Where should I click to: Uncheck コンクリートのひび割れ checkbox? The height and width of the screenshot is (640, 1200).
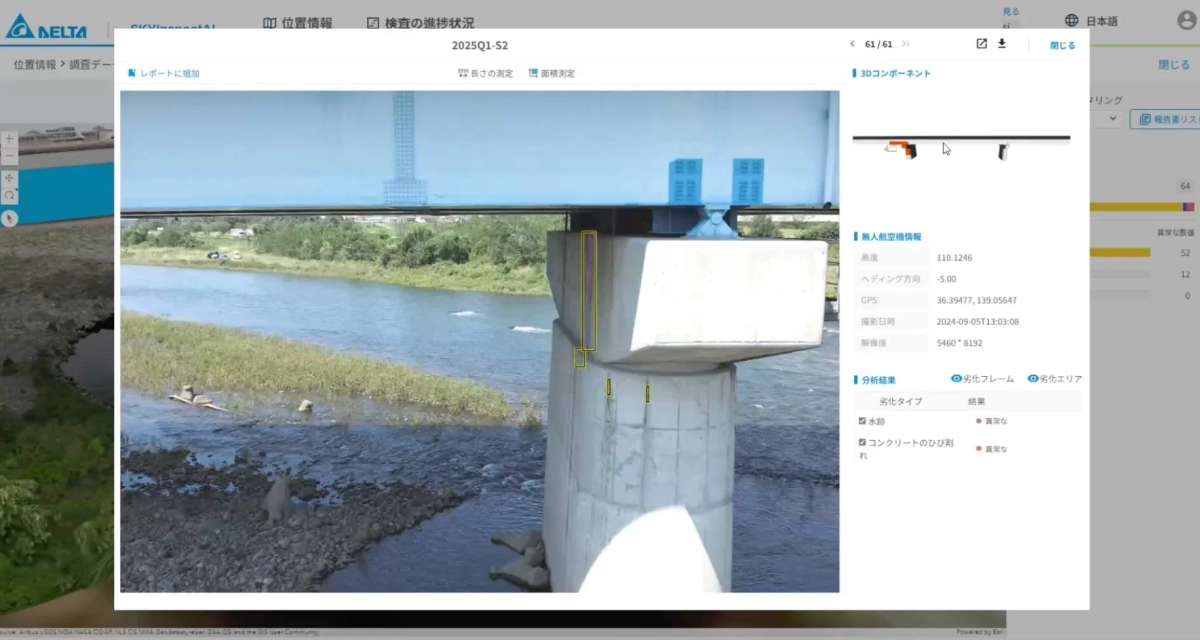[862, 442]
